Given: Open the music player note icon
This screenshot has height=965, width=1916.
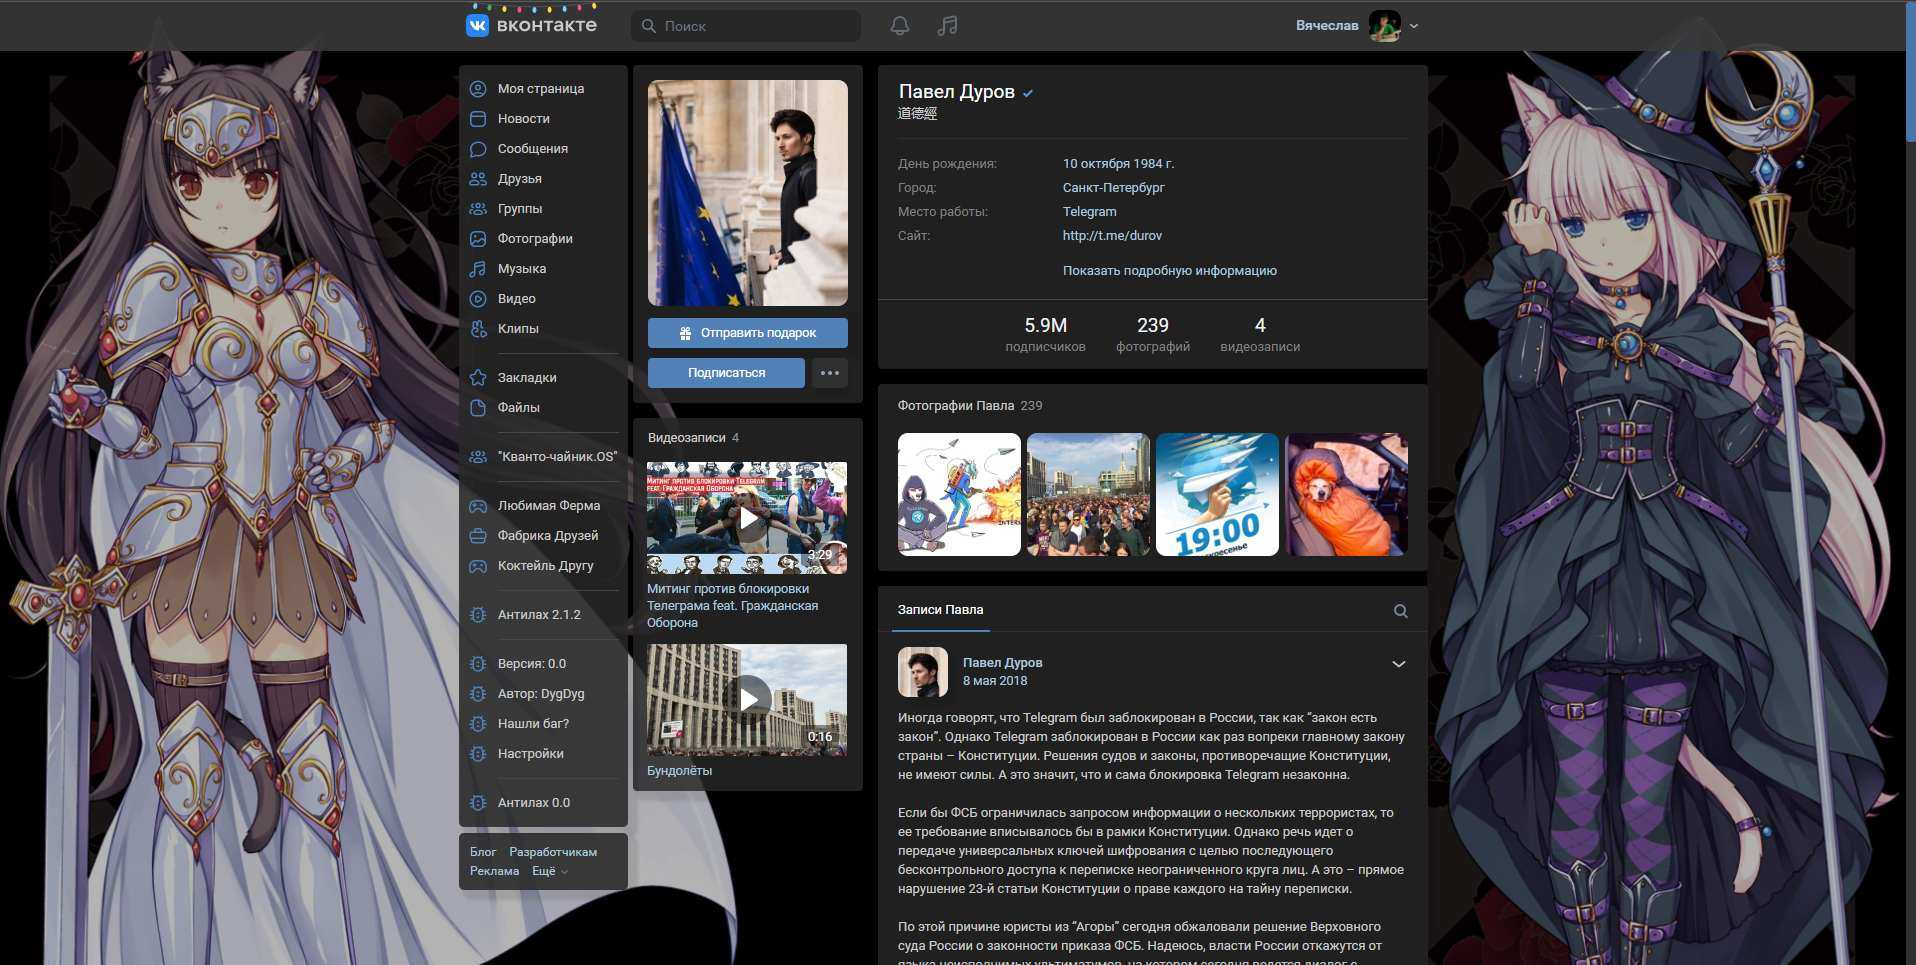Looking at the screenshot, I should point(947,26).
